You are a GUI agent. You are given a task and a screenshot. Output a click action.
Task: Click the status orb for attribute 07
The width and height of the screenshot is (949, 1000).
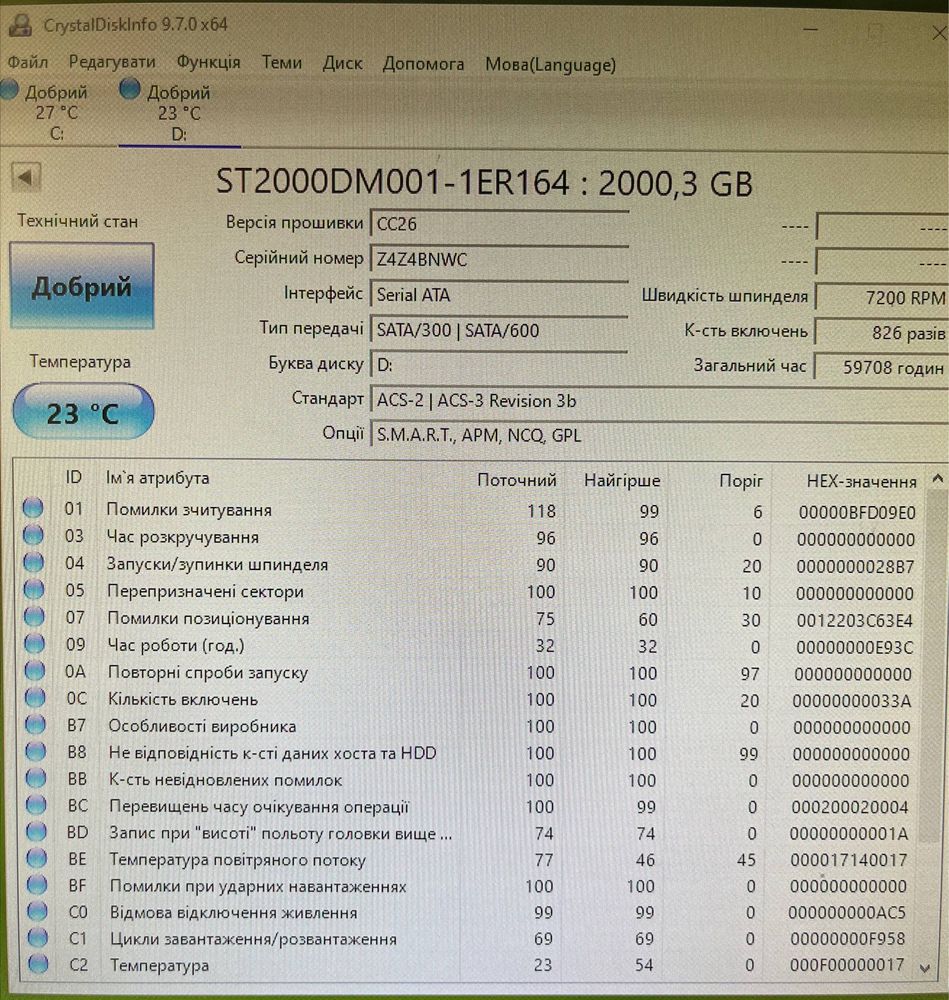pos(34,616)
